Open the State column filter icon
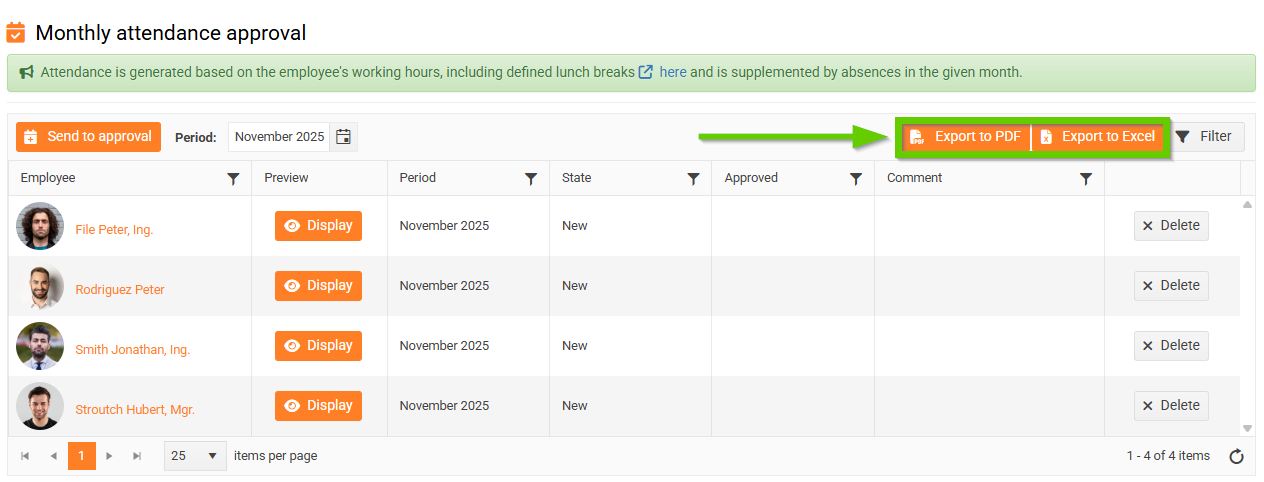Viewport: 1264px width, 482px height. pos(693,179)
